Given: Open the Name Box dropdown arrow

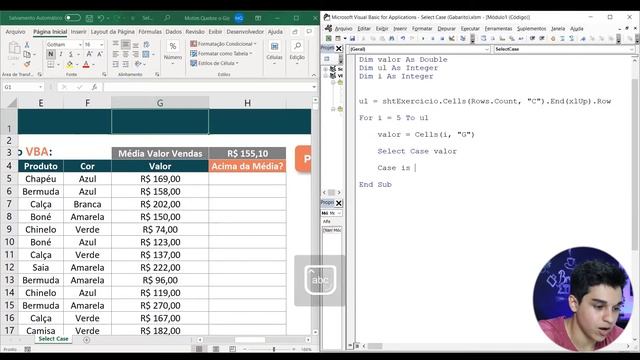Looking at the screenshot, I should tap(40, 87).
